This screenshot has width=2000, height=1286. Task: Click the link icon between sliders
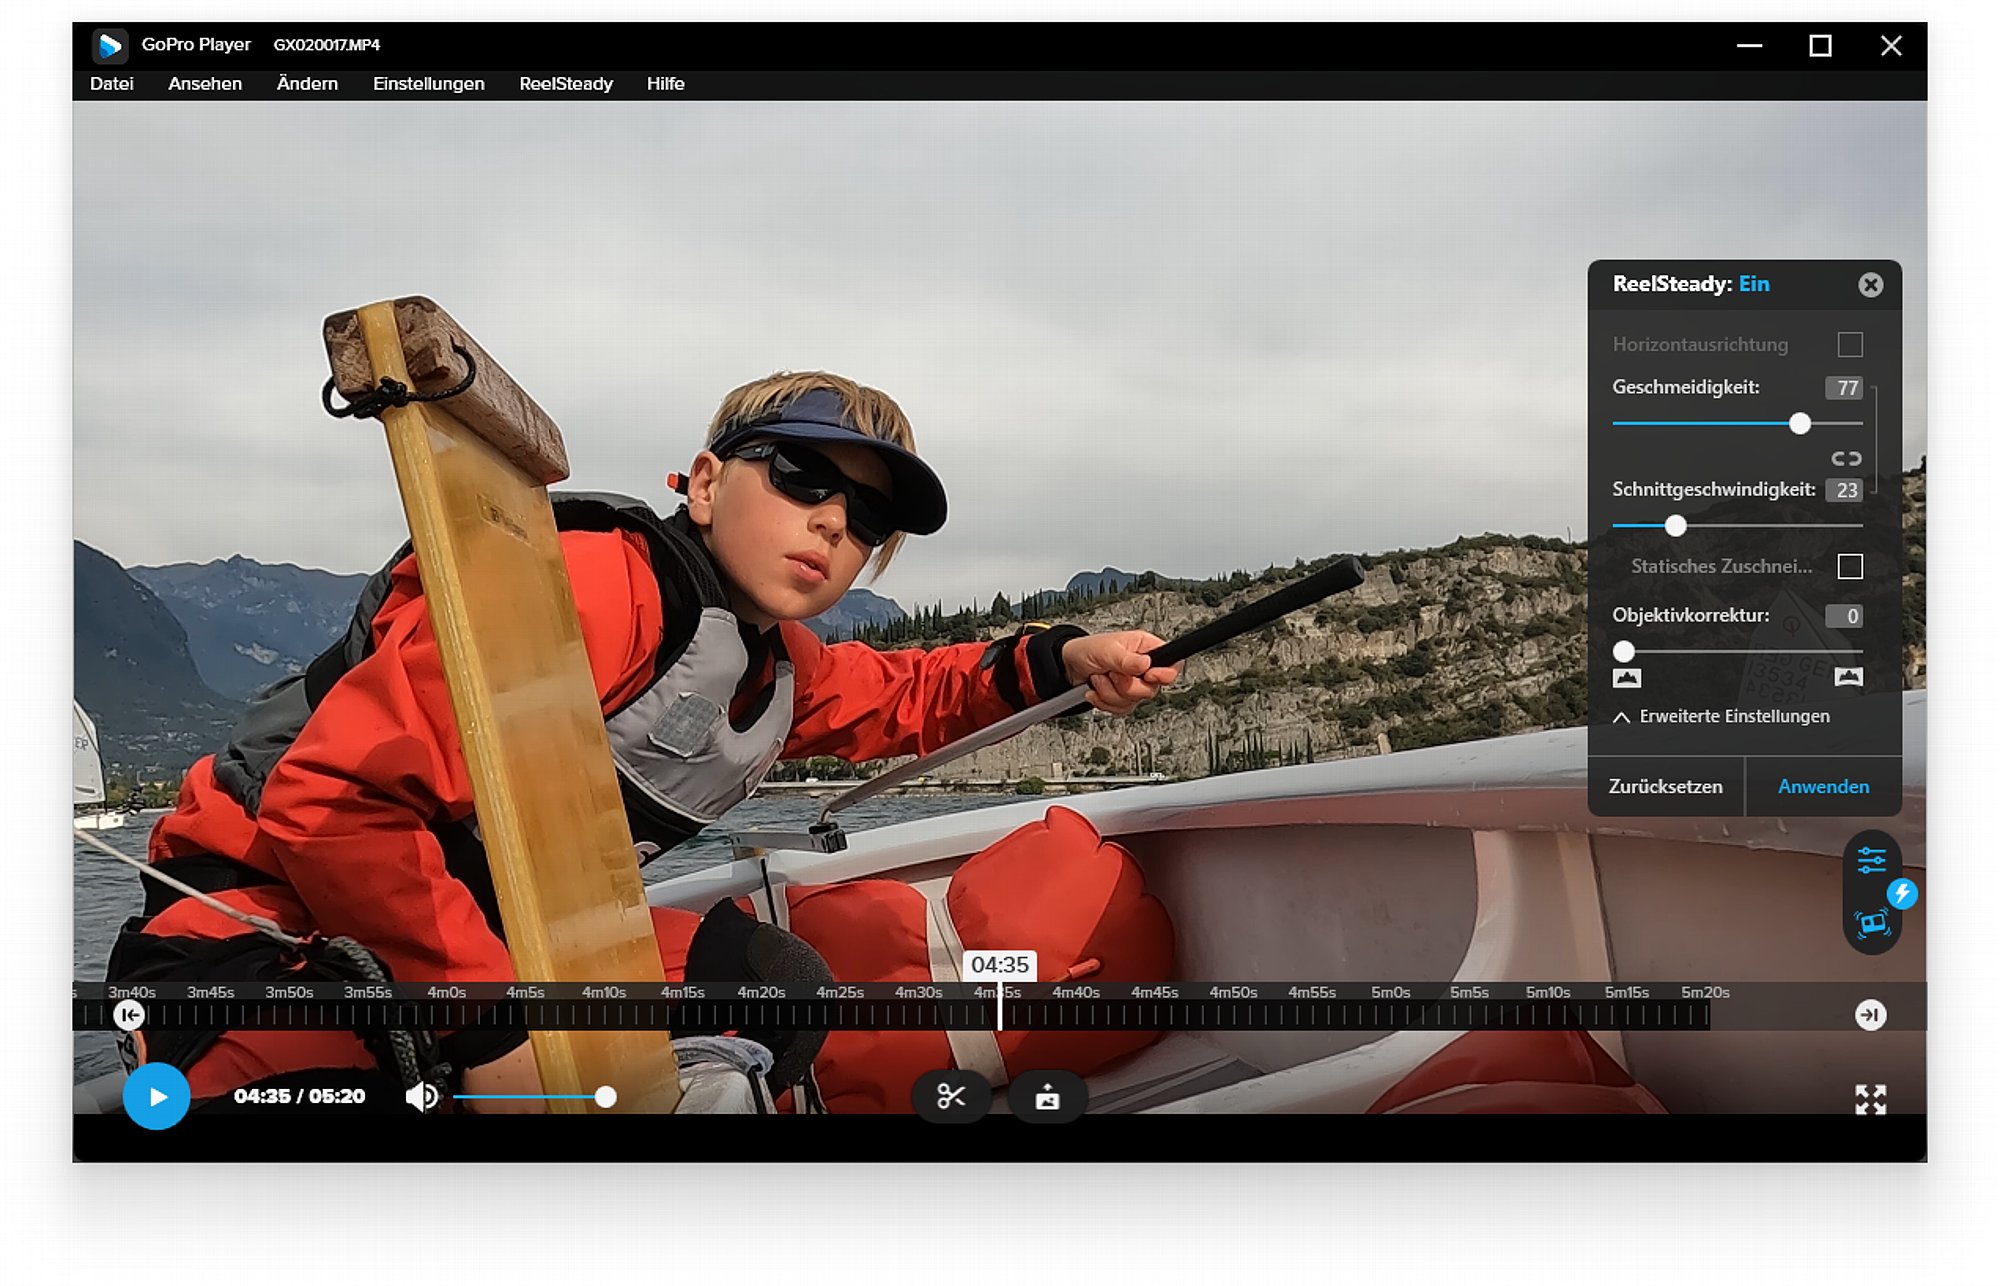[x=1846, y=458]
